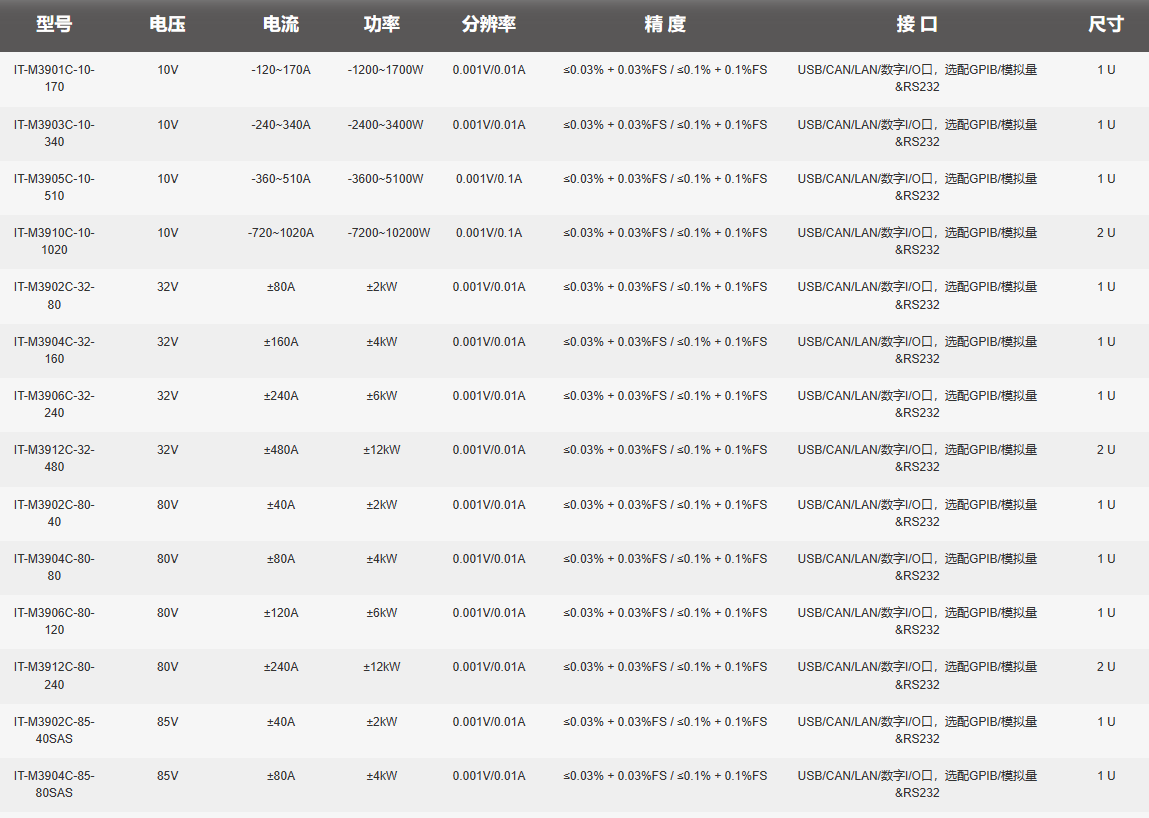Click current value -120~170A
The image size is (1149, 818).
[x=281, y=70]
